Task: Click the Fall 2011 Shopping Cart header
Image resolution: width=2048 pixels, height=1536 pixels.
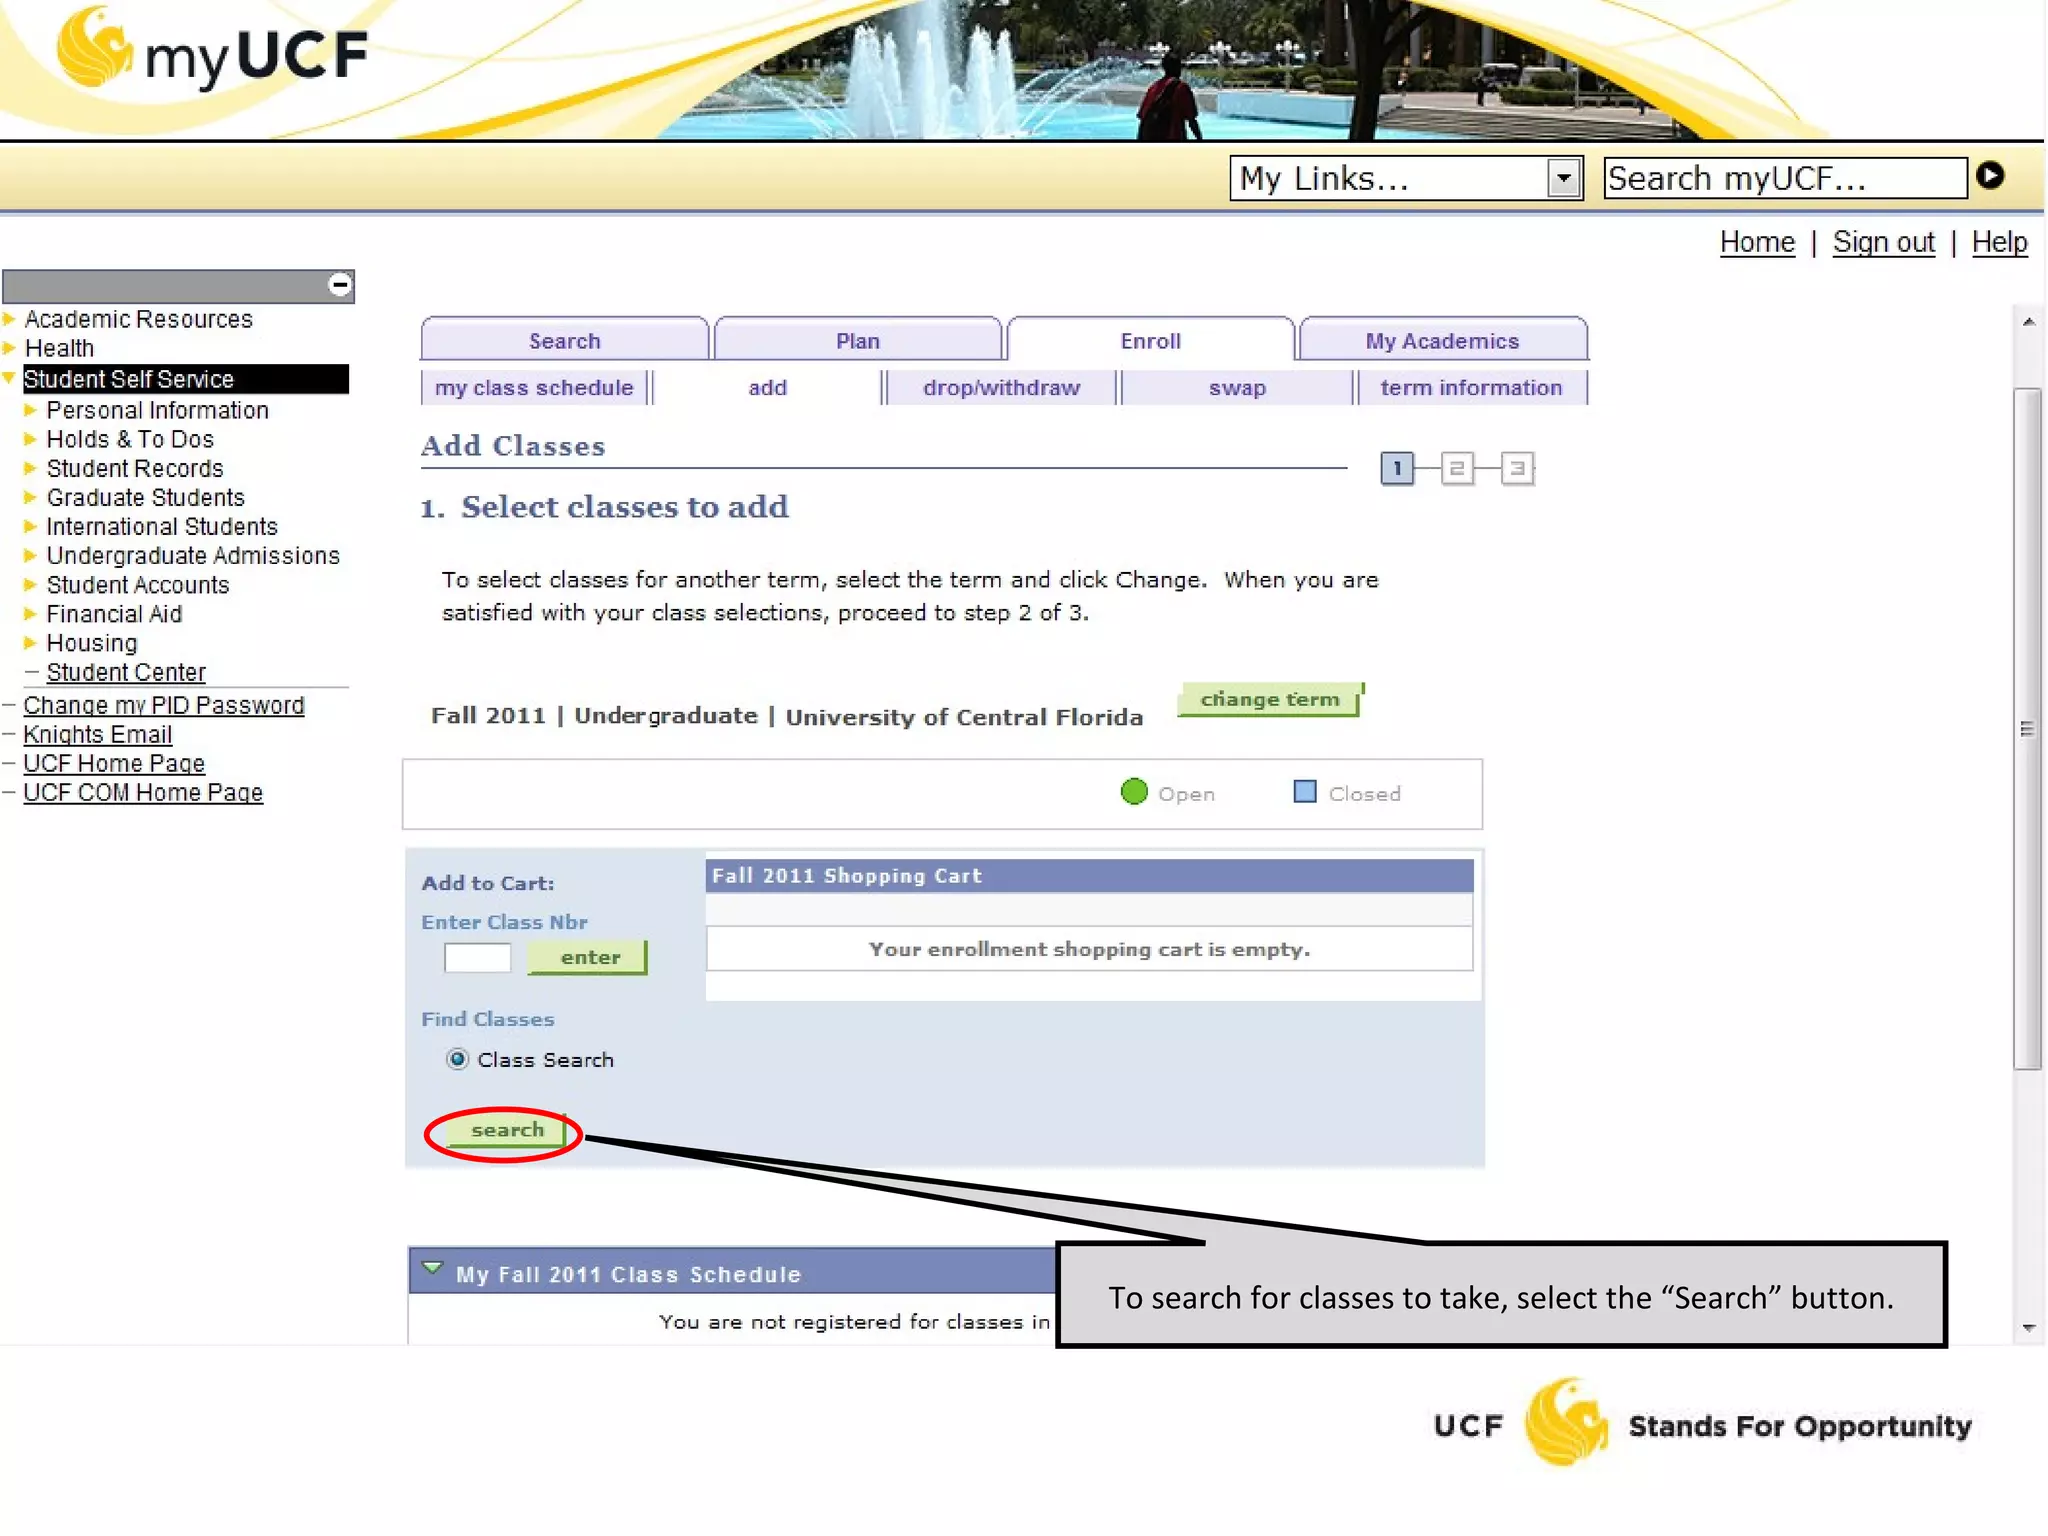Action: click(x=1089, y=875)
